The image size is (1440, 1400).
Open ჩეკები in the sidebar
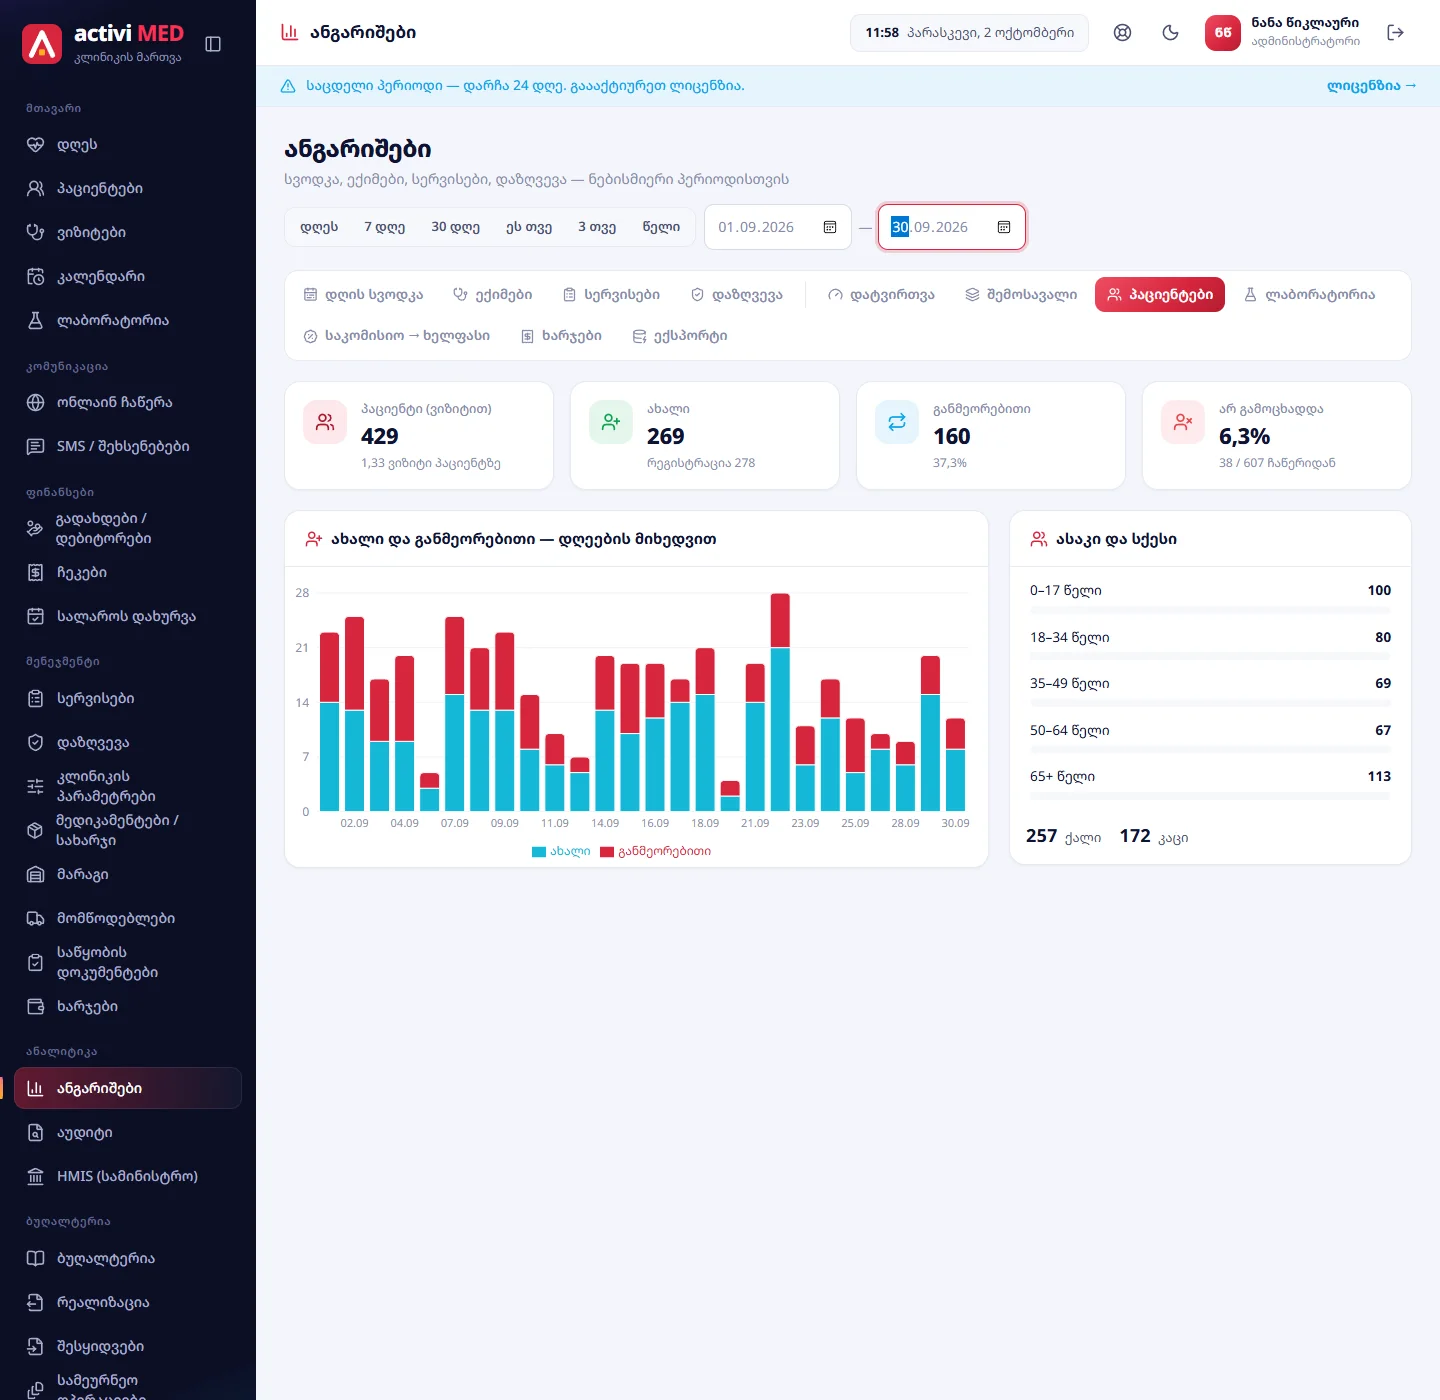tap(128, 573)
